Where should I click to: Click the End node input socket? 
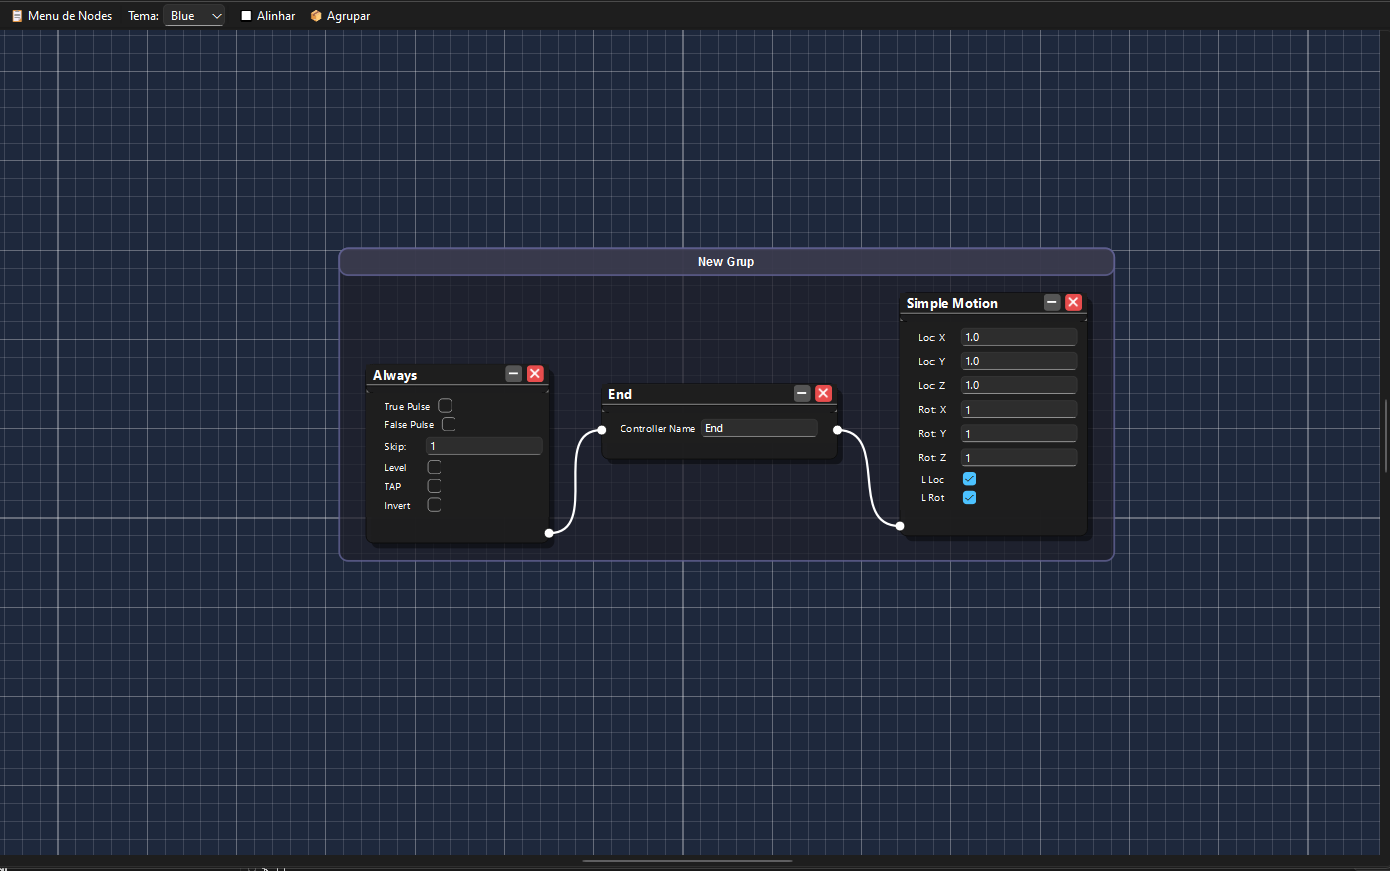coord(602,430)
